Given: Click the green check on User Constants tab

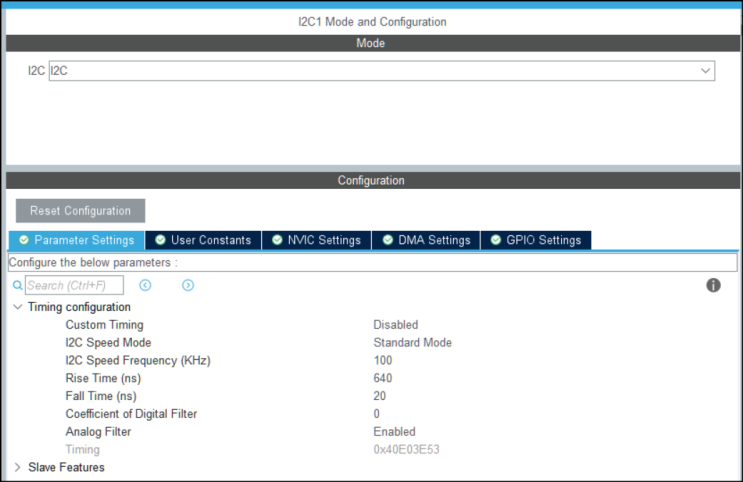Looking at the screenshot, I should (x=160, y=240).
